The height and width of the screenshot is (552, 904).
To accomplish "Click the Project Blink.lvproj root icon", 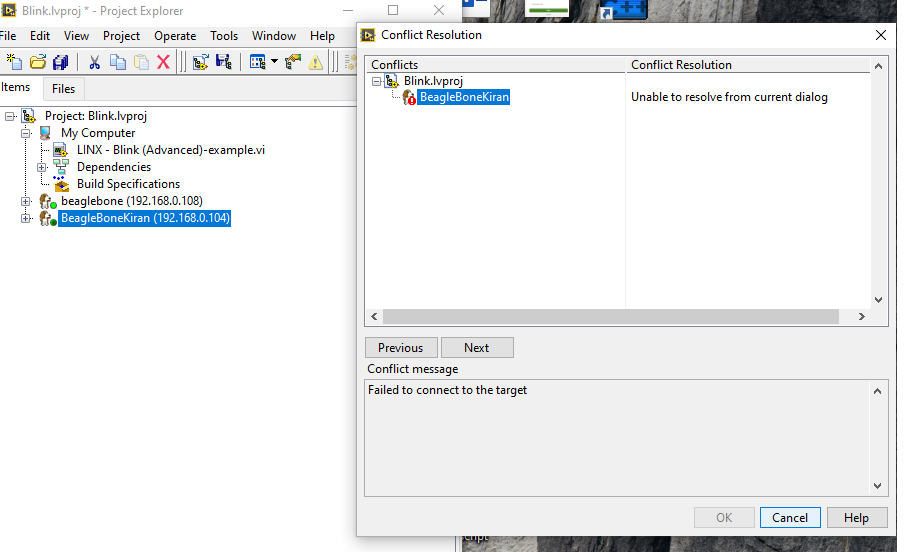I will [29, 116].
